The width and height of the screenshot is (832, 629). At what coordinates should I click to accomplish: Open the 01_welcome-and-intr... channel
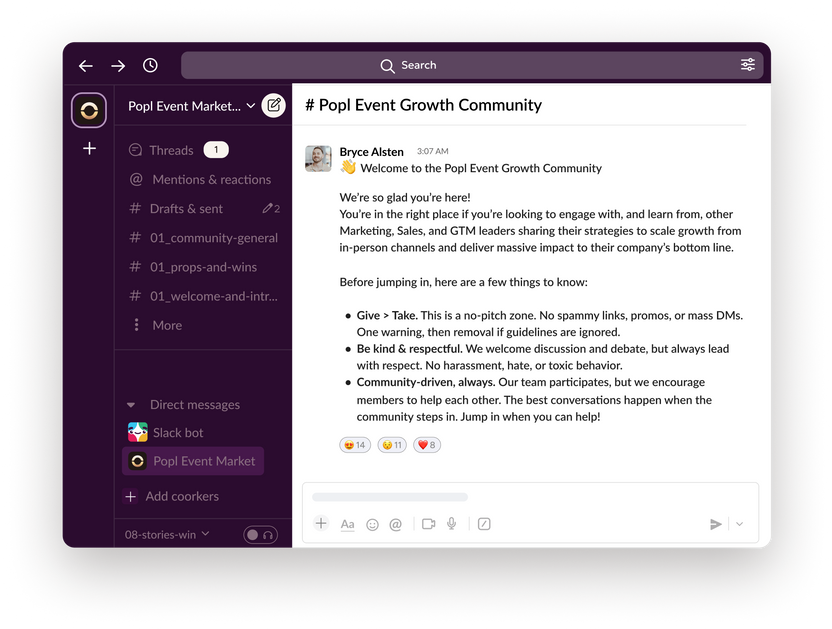tap(204, 296)
